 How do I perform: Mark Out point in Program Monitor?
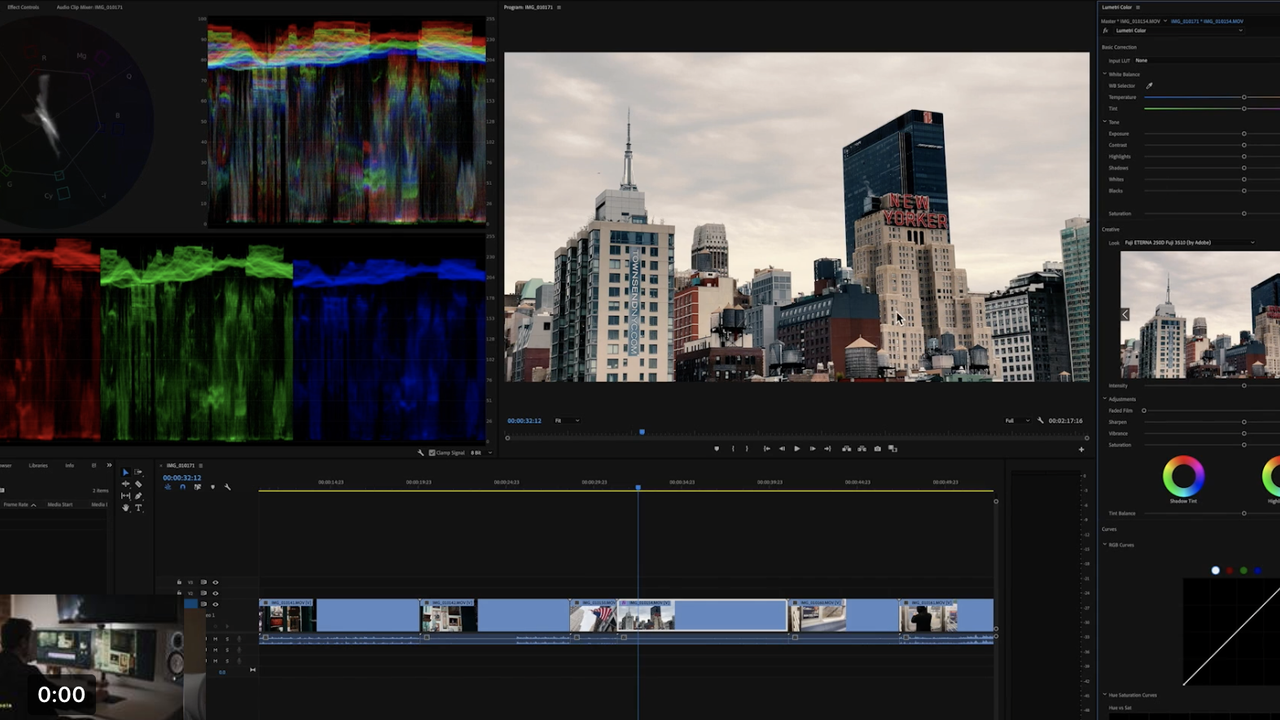[x=747, y=449]
